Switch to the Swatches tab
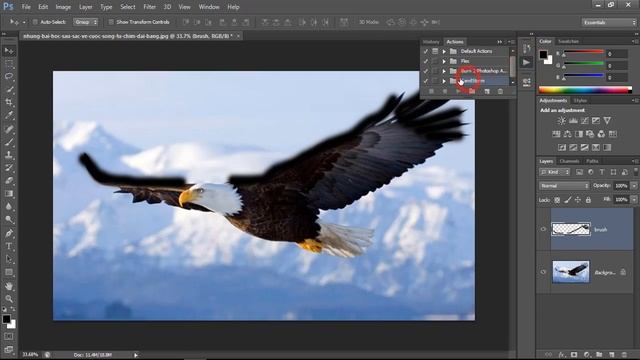The height and width of the screenshot is (360, 640). (x=568, y=41)
